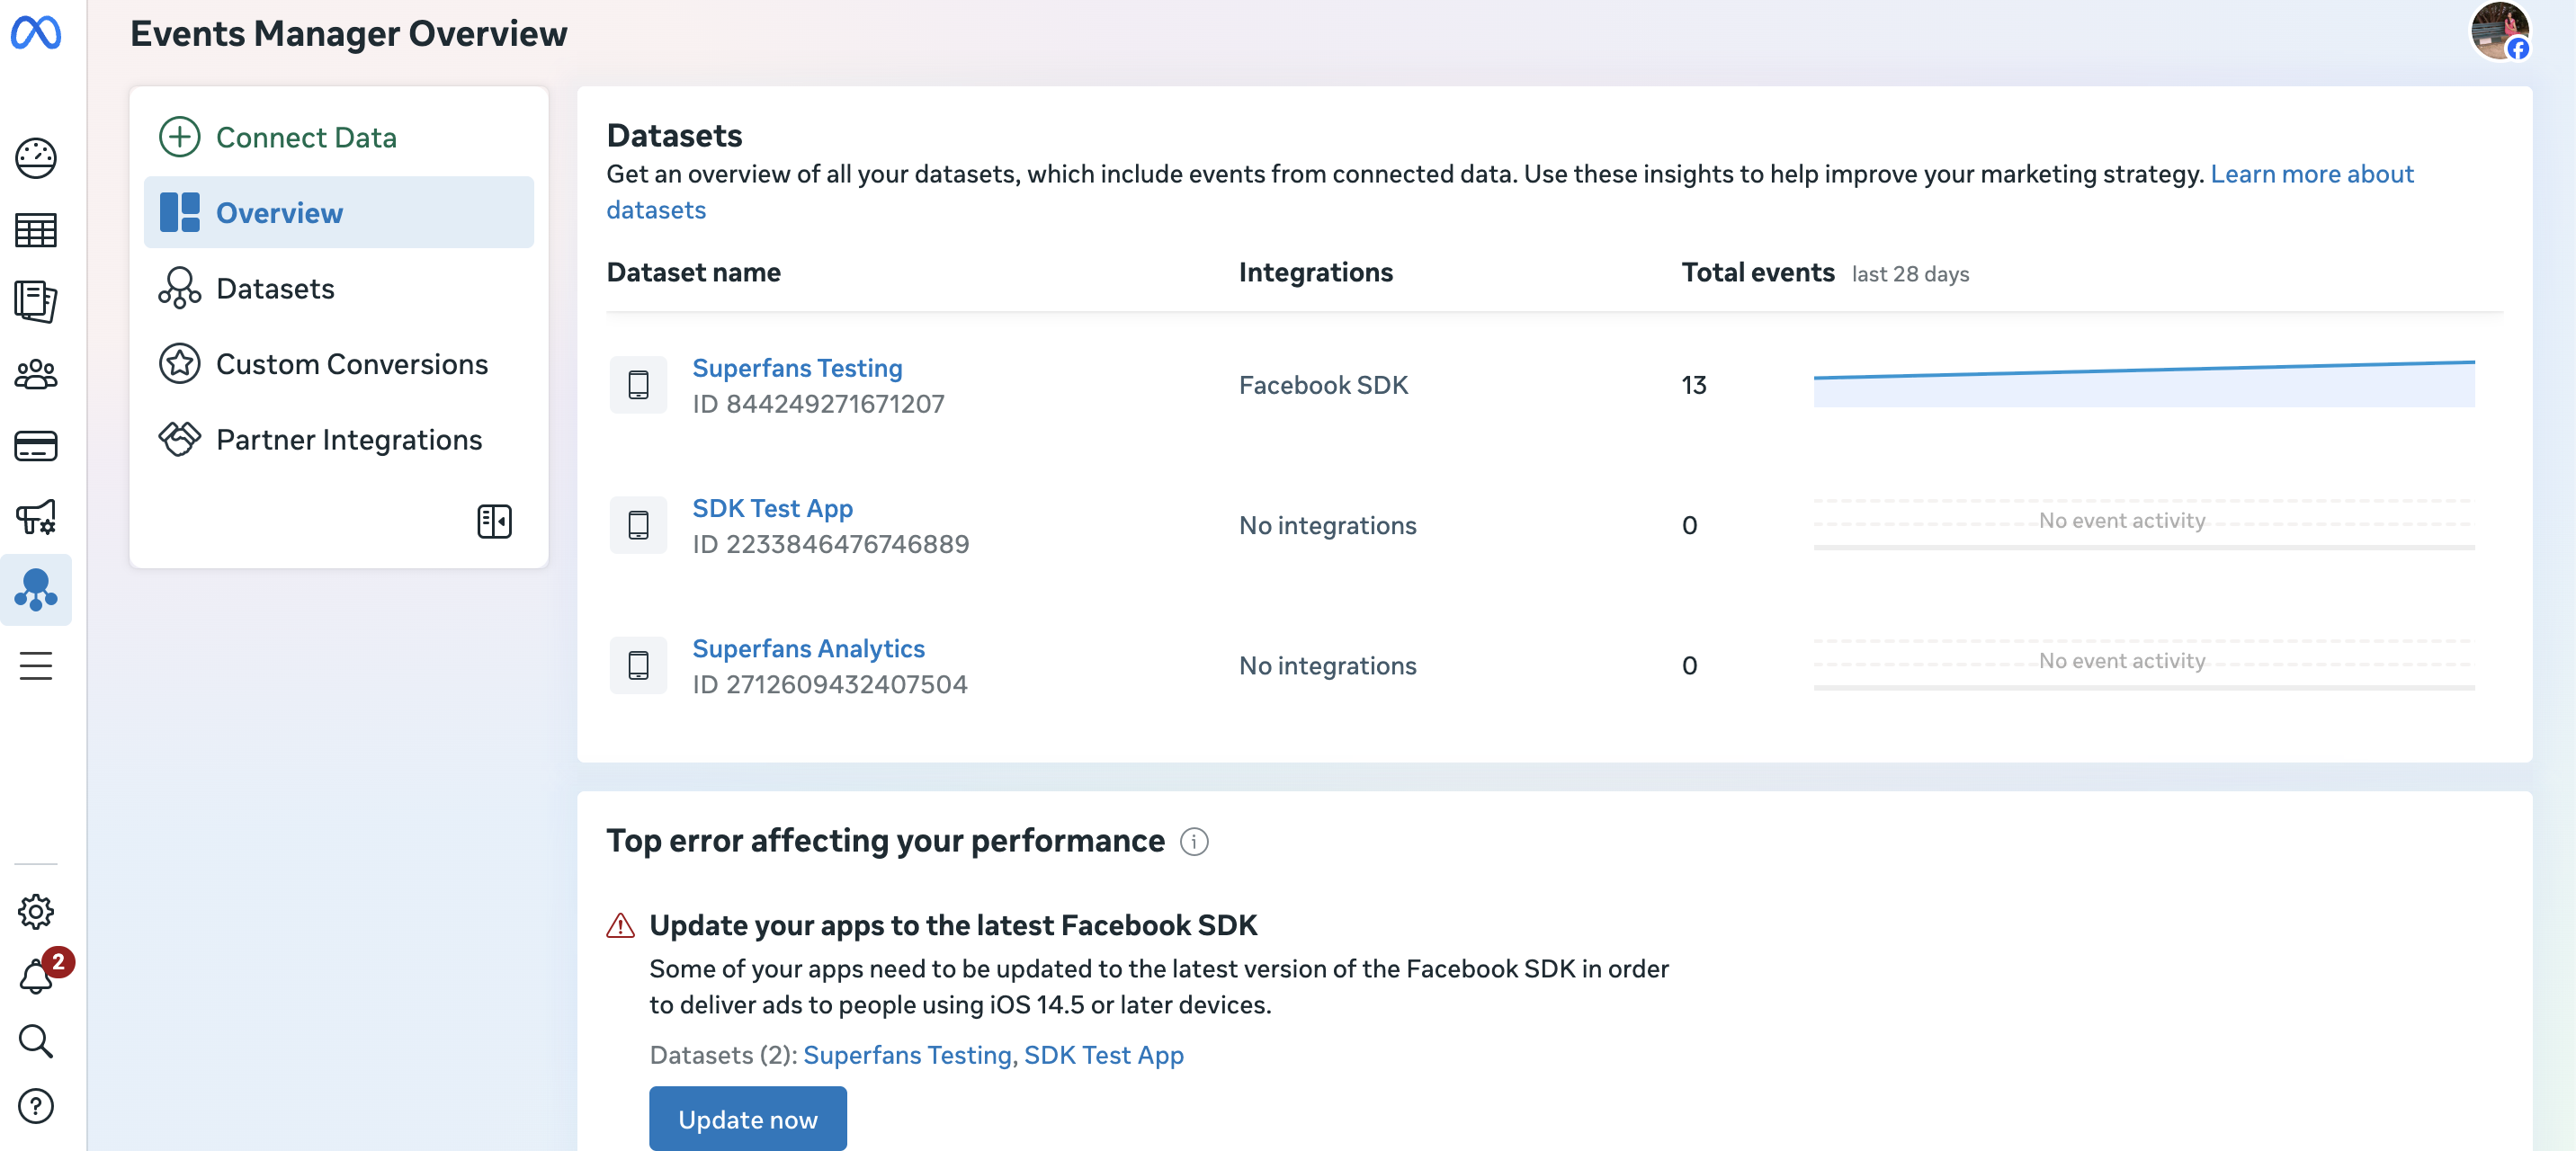2576x1151 pixels.
Task: Collapse the navigation panel toggle
Action: 494,521
